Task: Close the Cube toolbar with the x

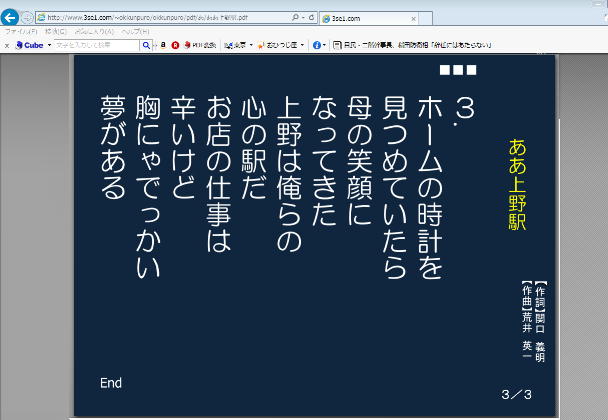Action: pos(7,45)
